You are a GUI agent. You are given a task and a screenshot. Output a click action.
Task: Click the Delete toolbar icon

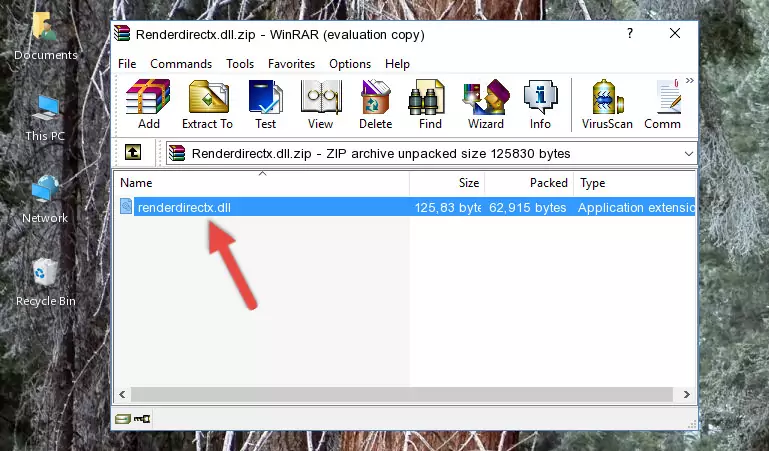click(x=376, y=104)
